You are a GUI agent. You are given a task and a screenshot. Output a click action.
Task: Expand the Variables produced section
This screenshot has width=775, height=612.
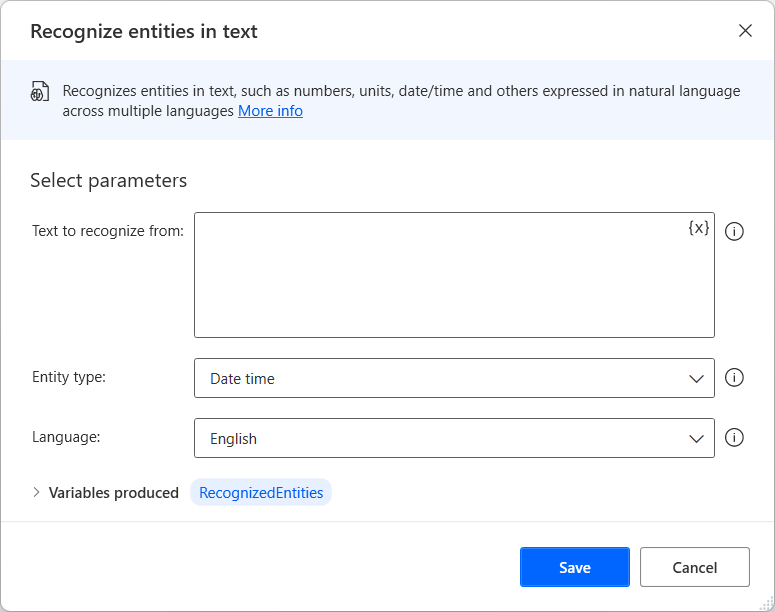click(x=36, y=492)
